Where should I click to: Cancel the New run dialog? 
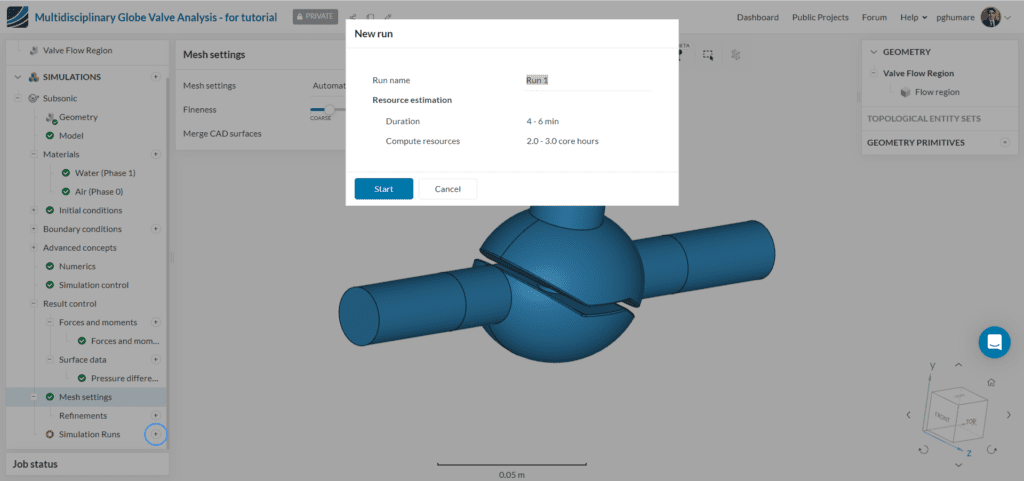coord(447,189)
